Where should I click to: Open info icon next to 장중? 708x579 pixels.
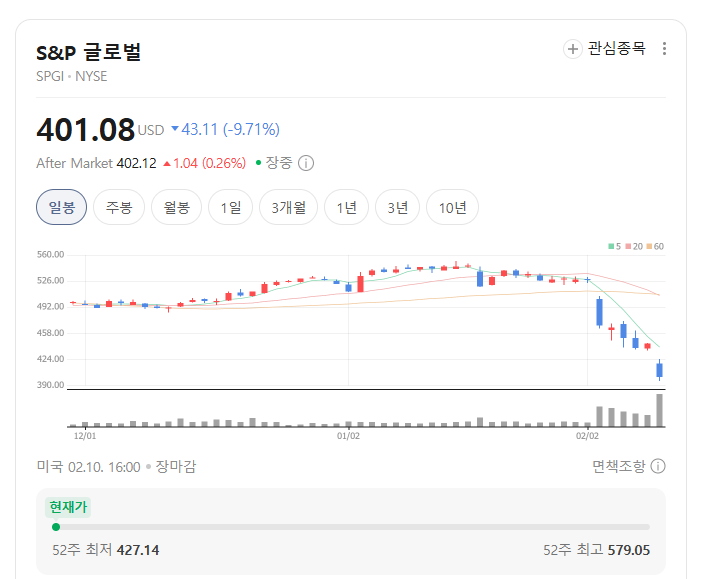(306, 163)
